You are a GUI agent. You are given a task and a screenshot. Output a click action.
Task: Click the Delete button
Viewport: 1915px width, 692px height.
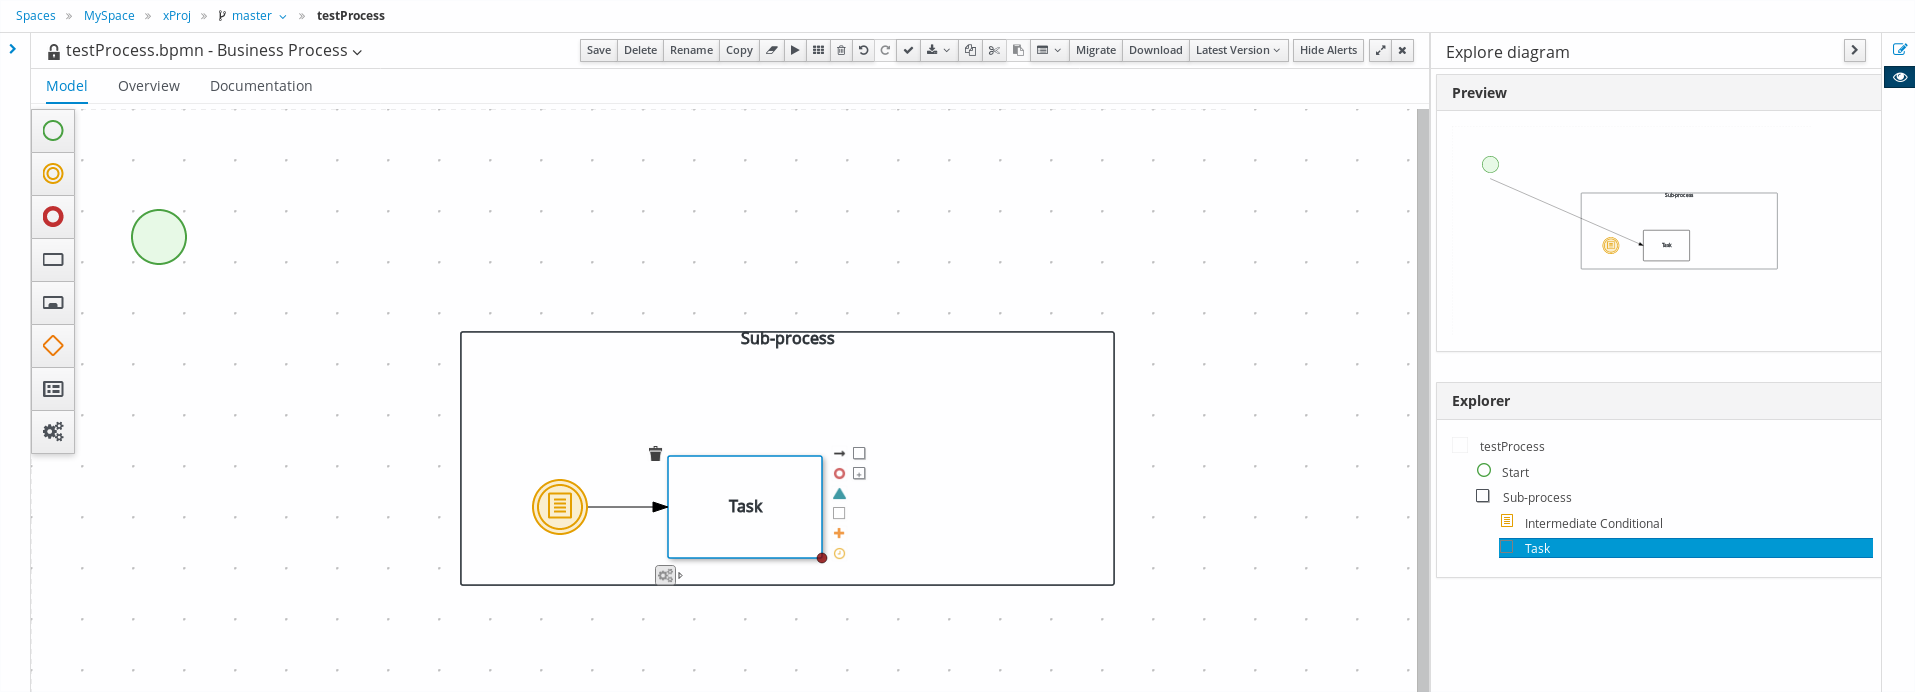click(640, 50)
